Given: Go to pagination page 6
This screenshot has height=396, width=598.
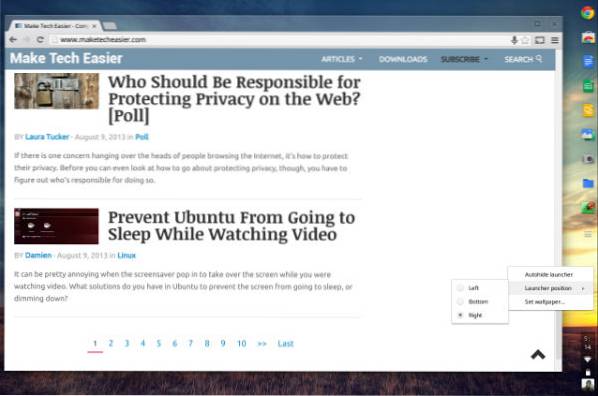Looking at the screenshot, I should click(x=175, y=343).
